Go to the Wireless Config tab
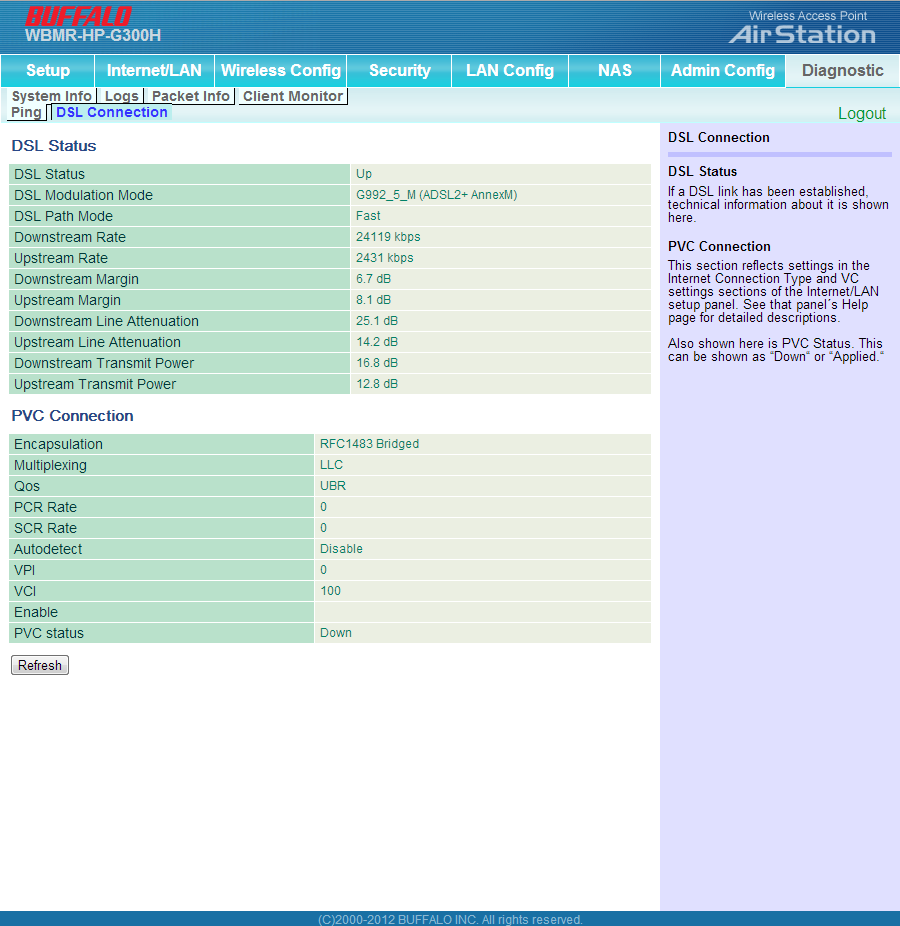The image size is (900, 926). (x=281, y=71)
